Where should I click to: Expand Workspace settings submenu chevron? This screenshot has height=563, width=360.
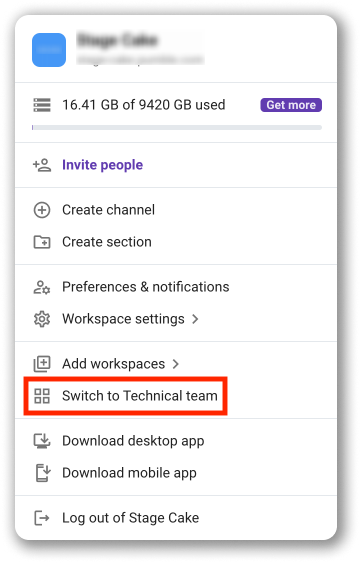click(x=195, y=319)
